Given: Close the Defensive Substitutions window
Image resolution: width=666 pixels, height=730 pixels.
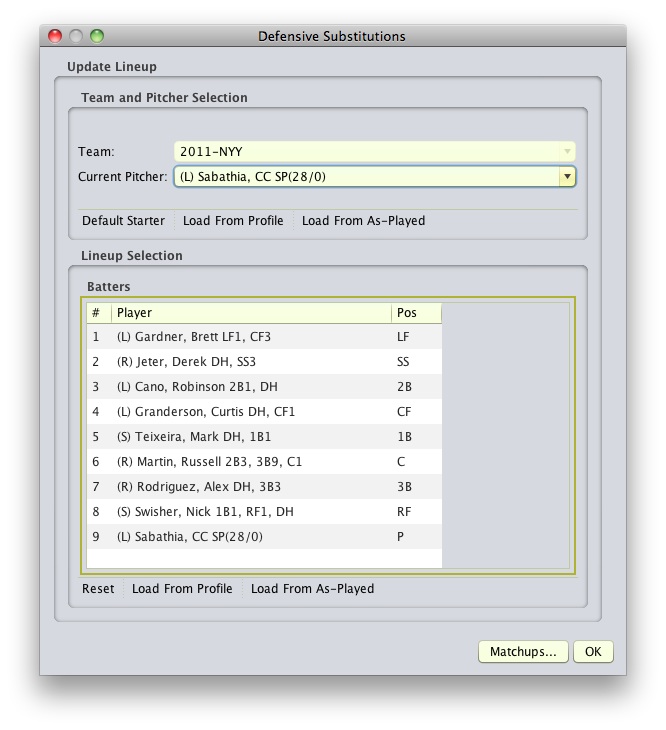Looking at the screenshot, I should (55, 36).
